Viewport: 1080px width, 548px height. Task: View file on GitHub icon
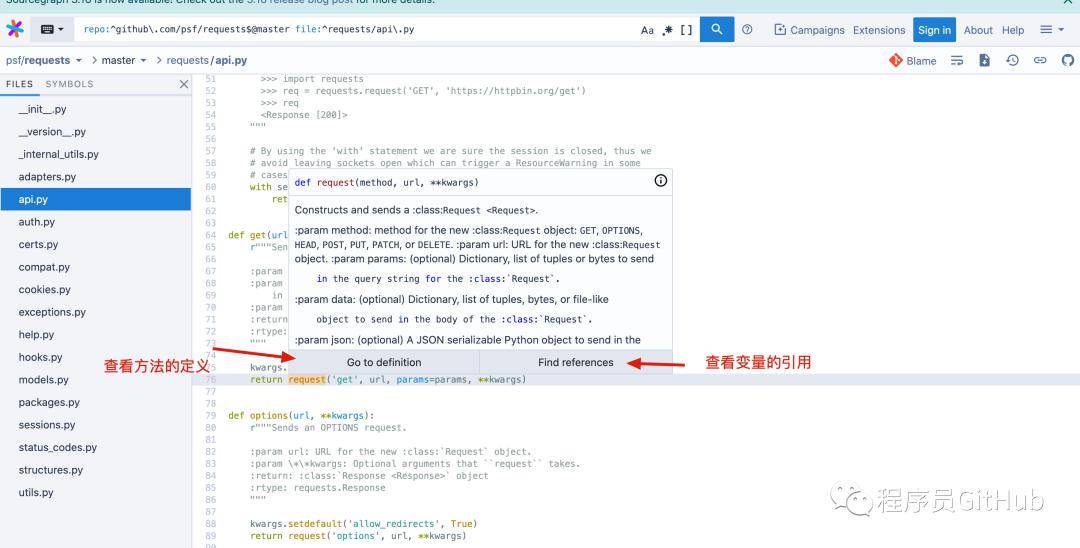tap(1068, 61)
